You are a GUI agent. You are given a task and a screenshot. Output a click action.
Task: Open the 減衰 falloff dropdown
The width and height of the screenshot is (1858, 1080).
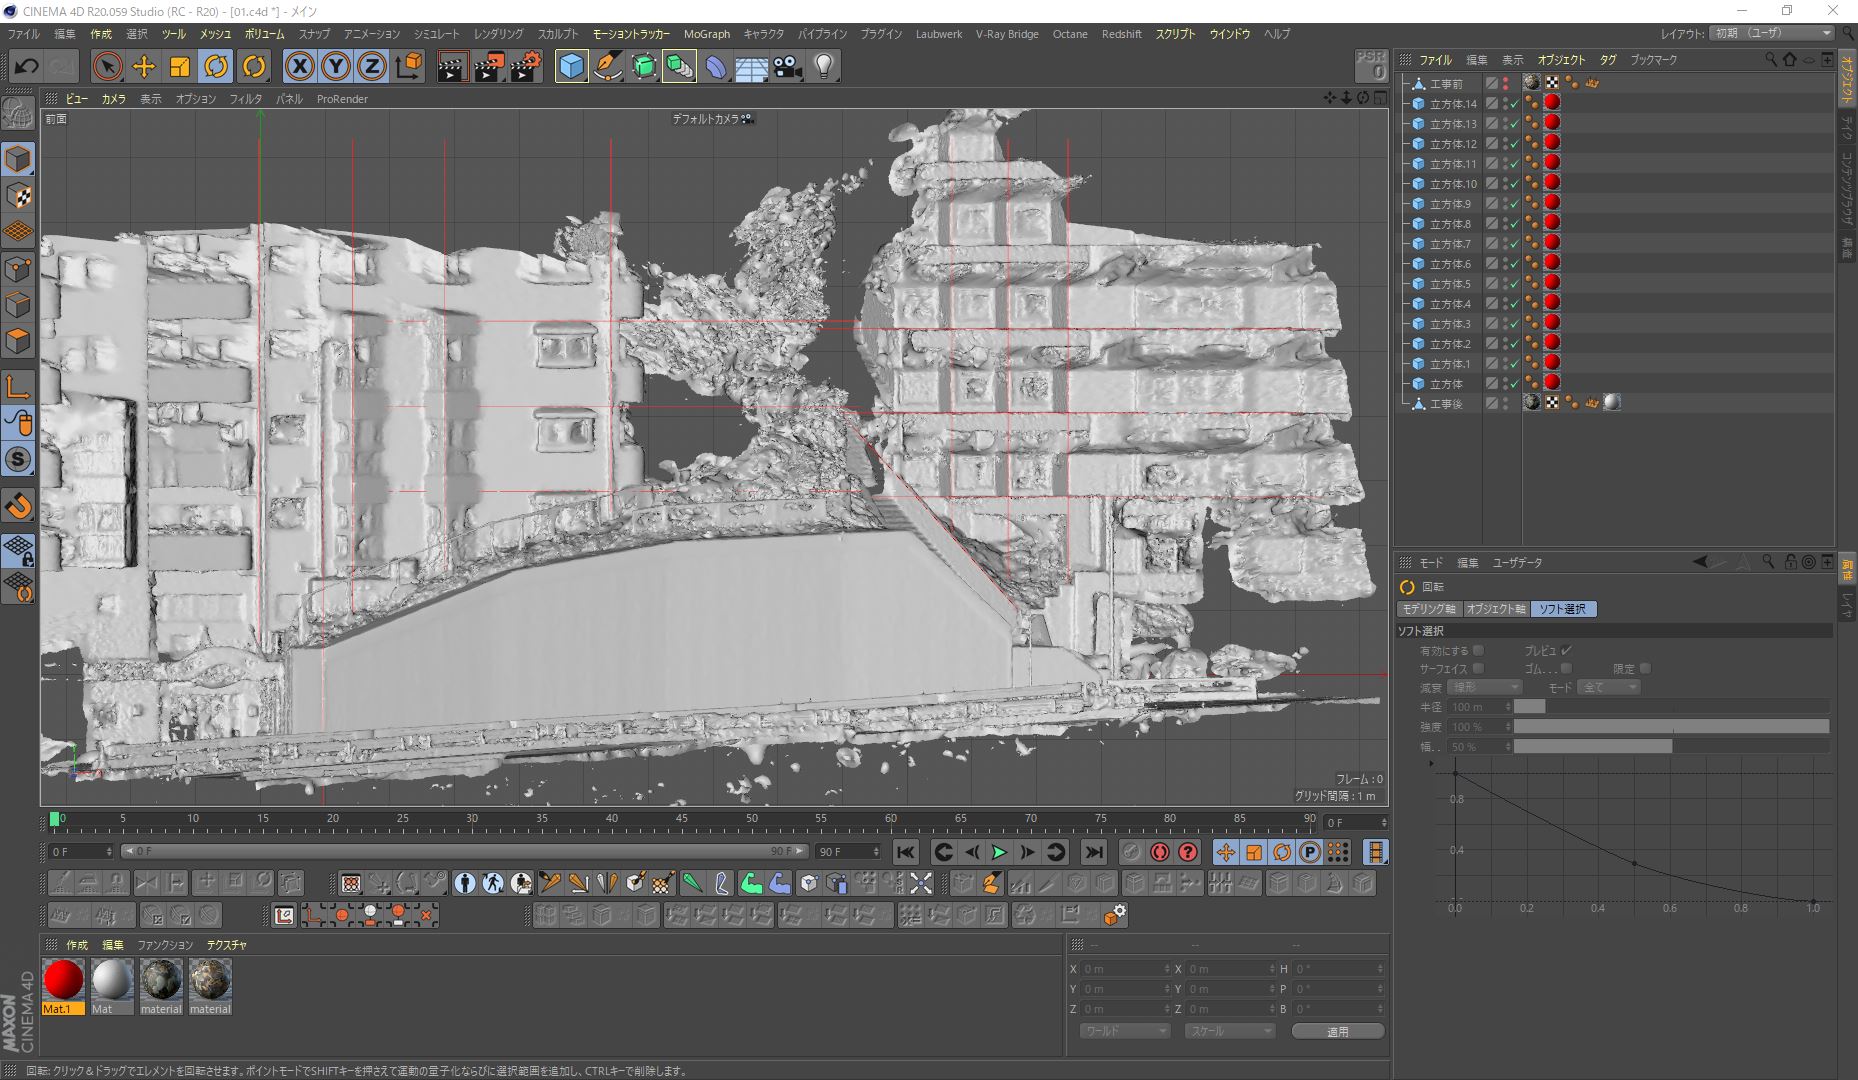1485,687
